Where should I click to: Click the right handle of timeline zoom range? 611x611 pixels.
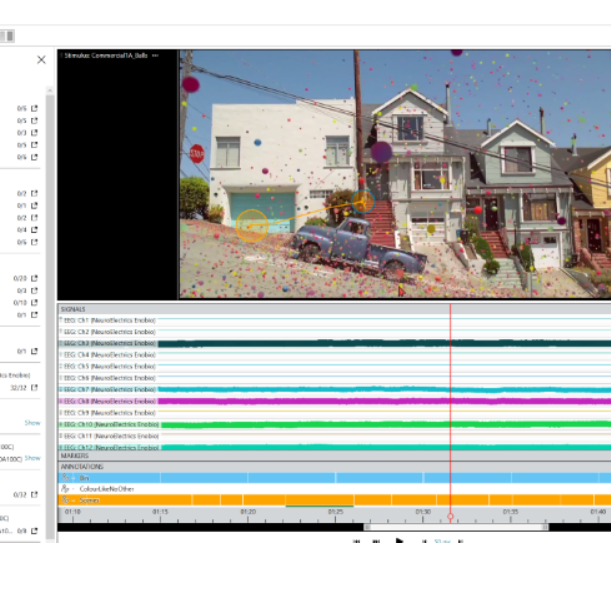pos(545,527)
